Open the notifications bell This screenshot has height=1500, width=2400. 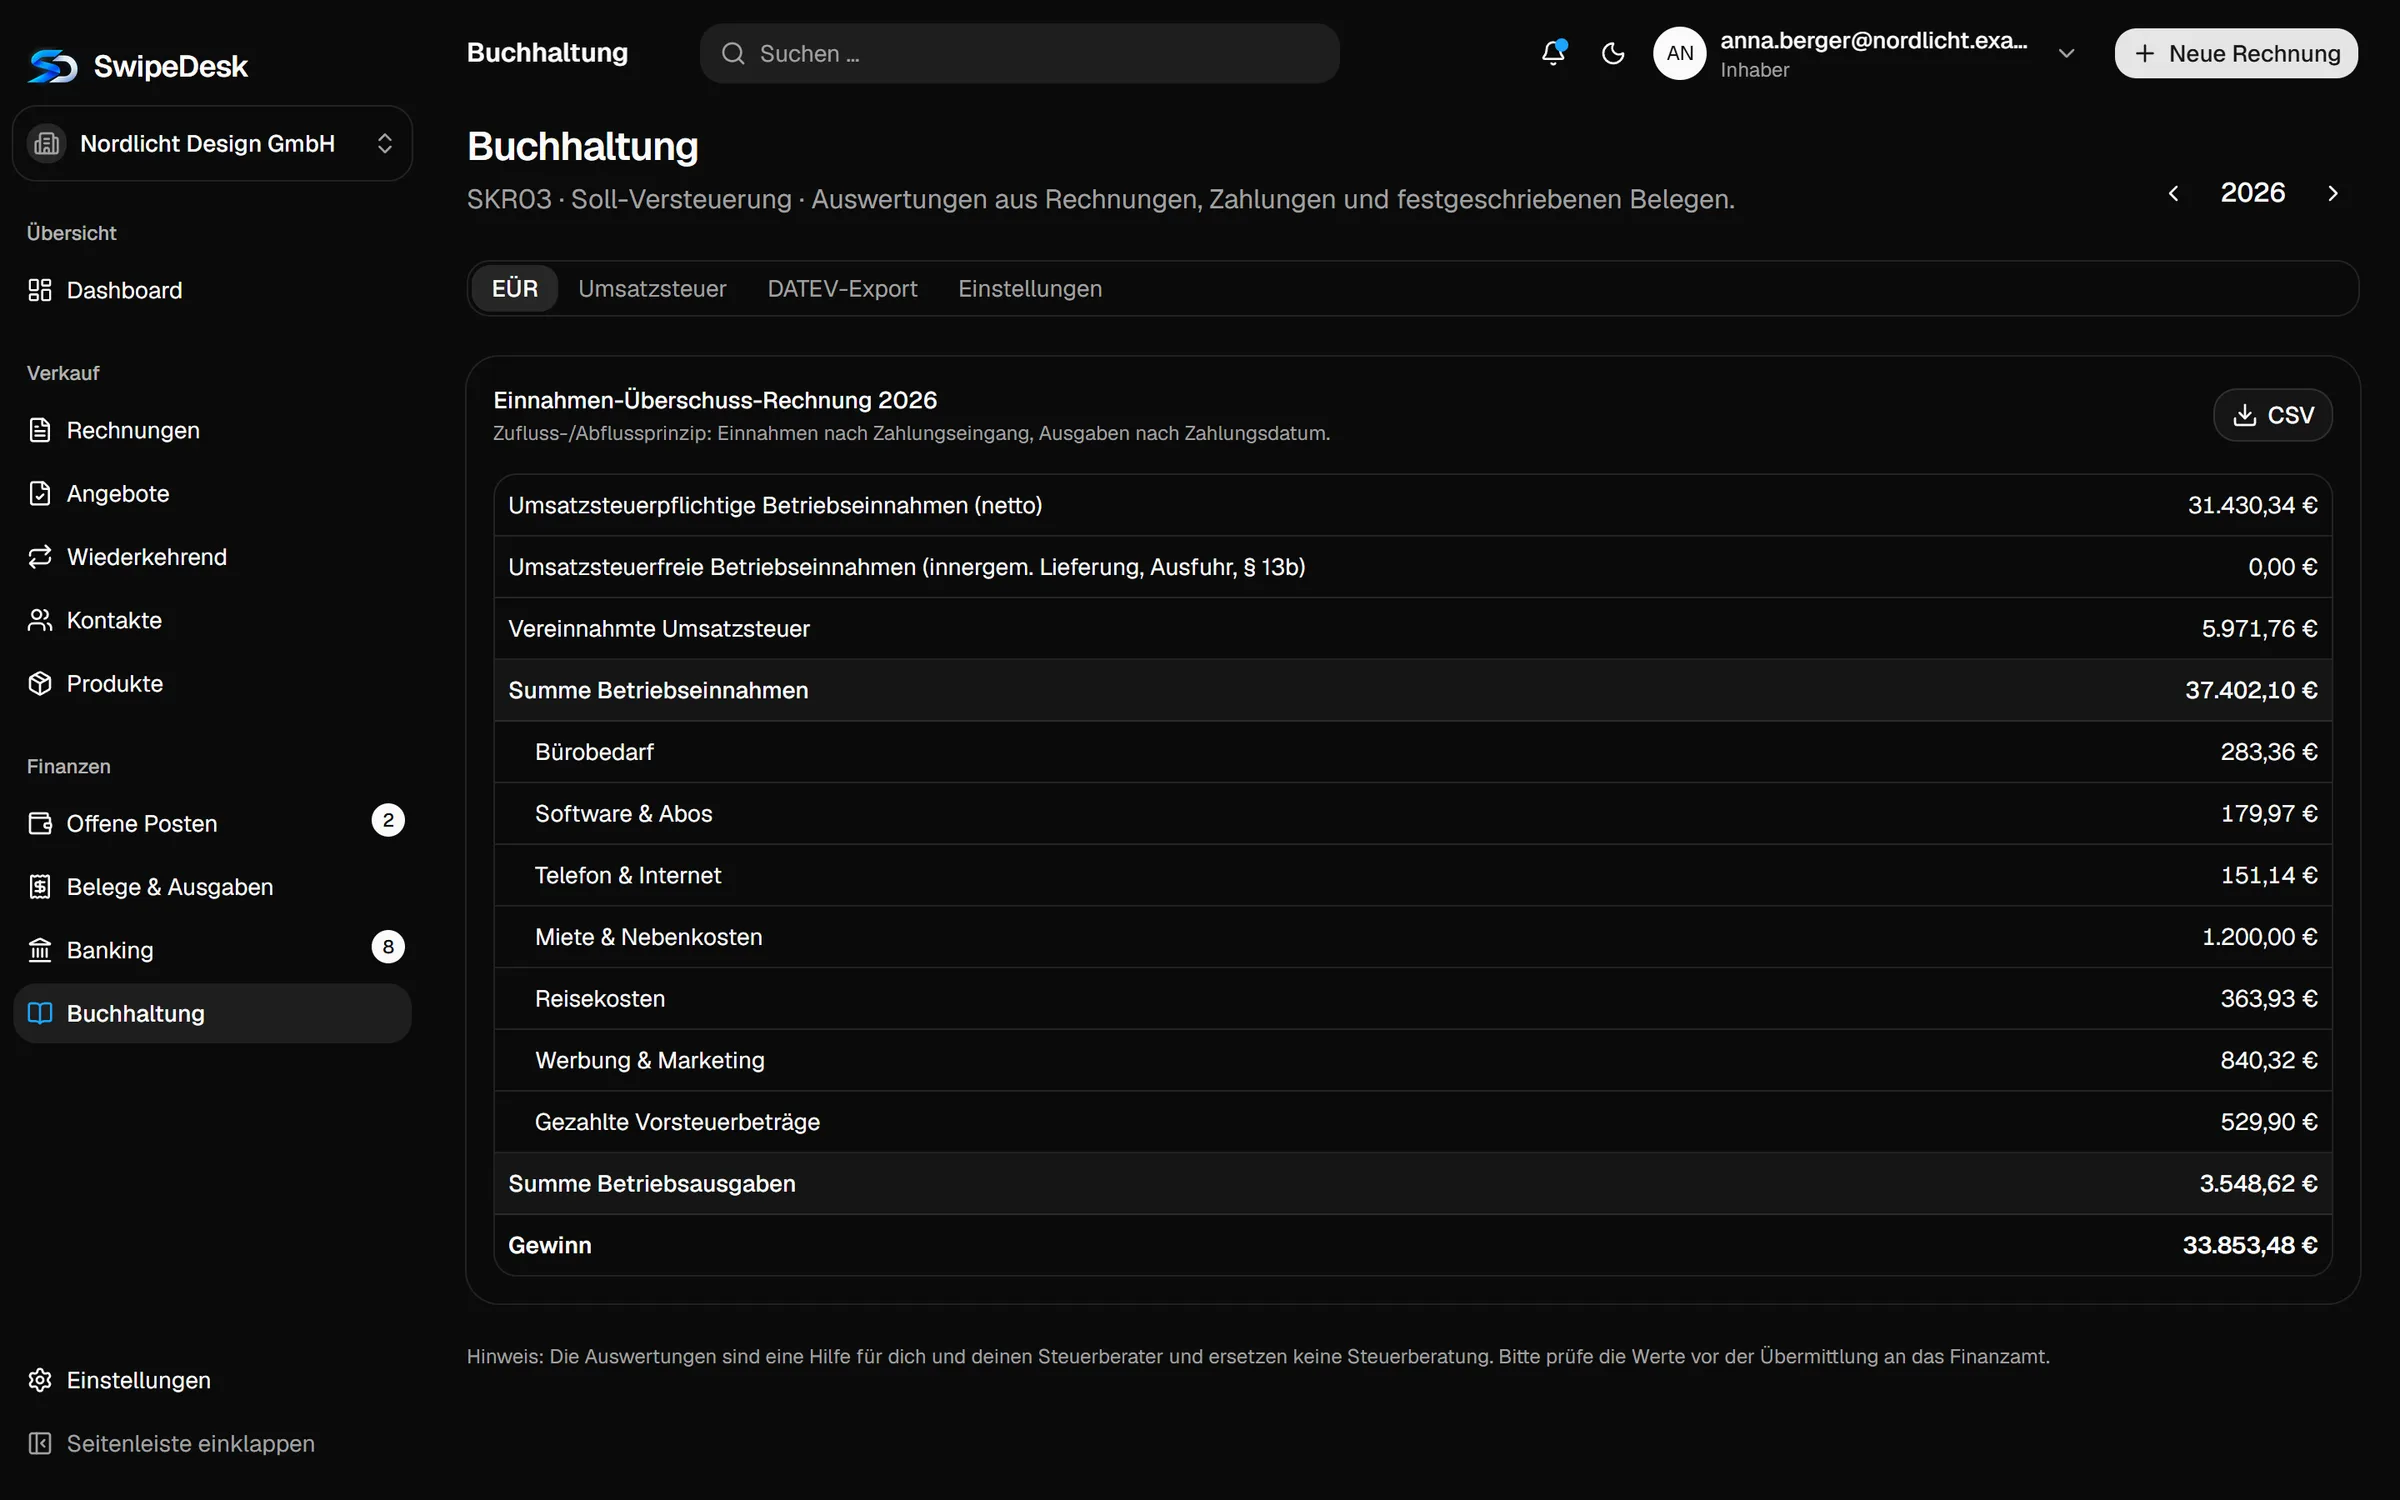pos(1553,53)
